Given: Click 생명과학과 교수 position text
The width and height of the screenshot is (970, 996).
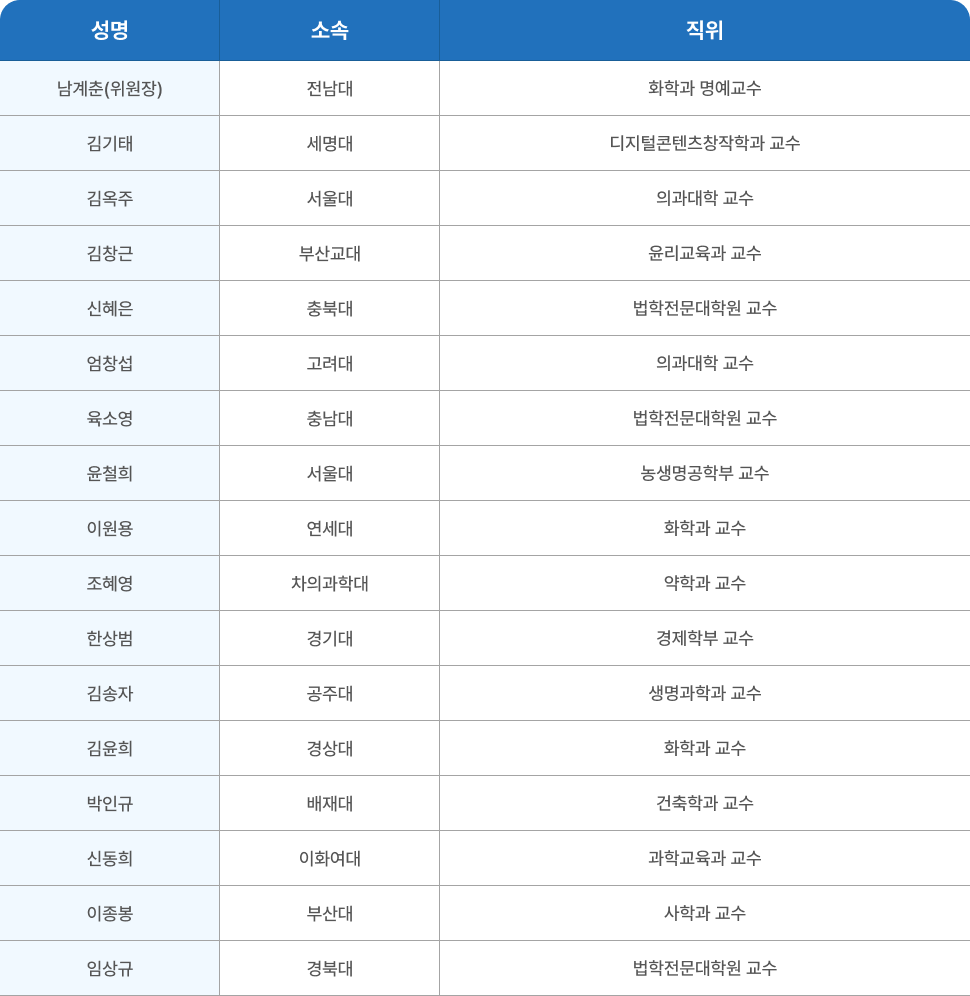Looking at the screenshot, I should pyautogui.click(x=704, y=693).
